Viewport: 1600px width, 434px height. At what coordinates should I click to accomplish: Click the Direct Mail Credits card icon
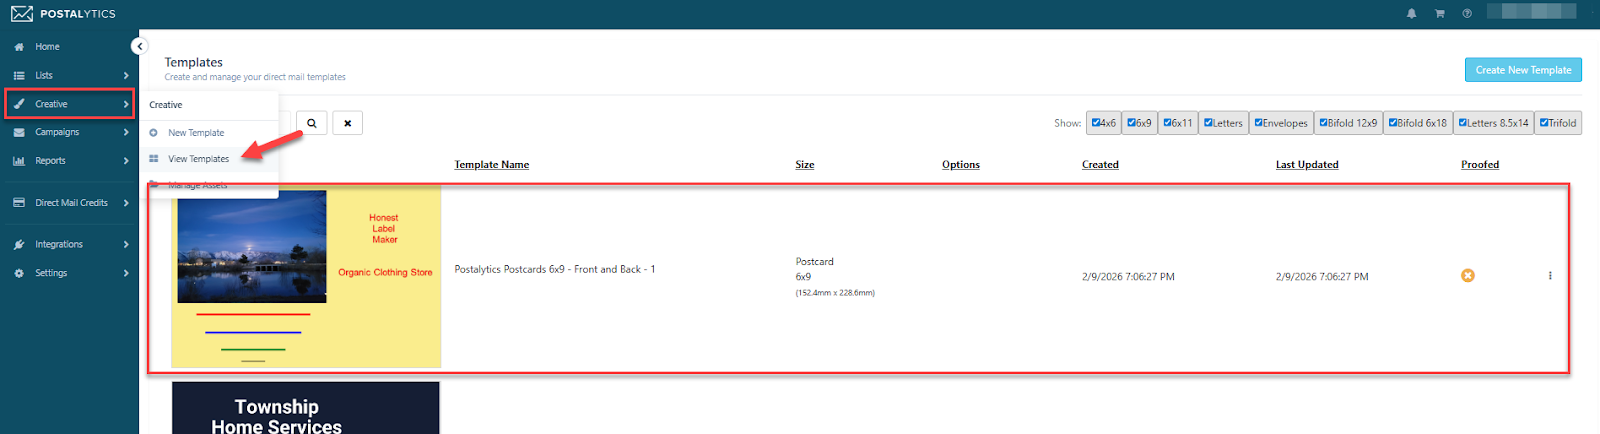point(19,203)
